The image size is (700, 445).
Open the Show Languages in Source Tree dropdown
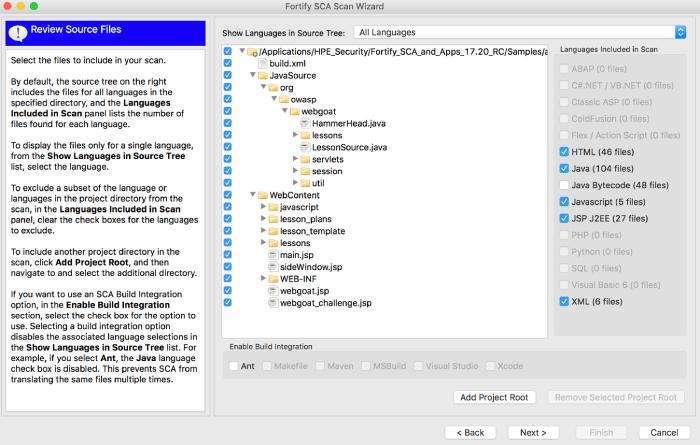520,32
